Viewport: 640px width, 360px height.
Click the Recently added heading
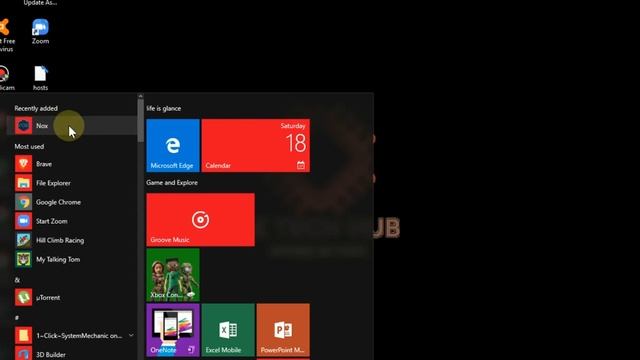36,108
